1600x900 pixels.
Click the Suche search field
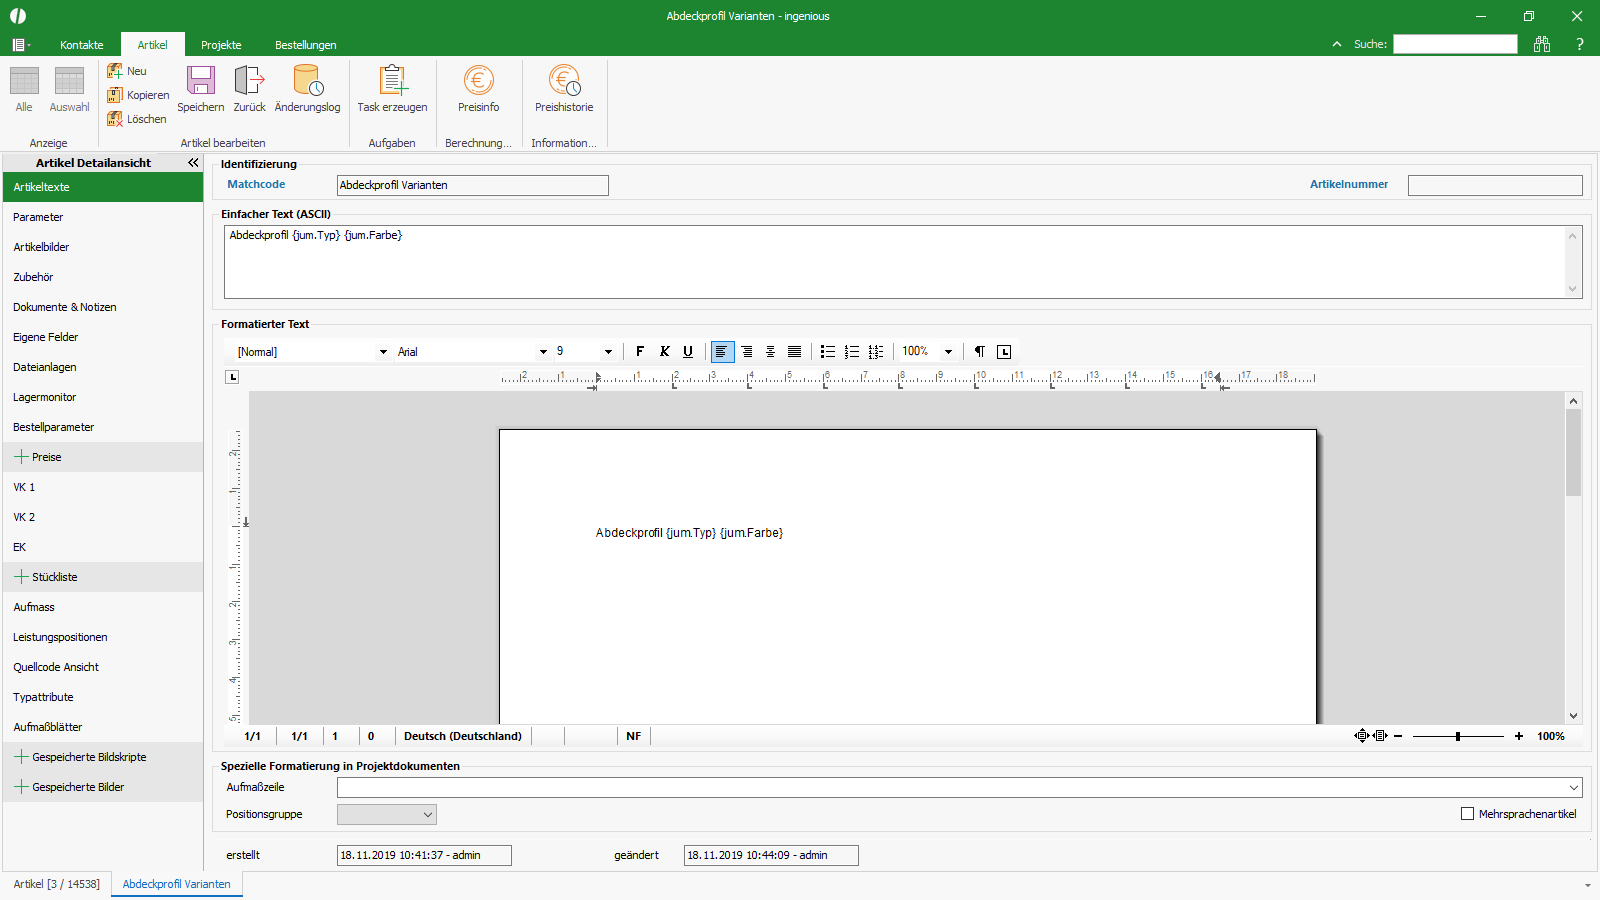(x=1455, y=44)
